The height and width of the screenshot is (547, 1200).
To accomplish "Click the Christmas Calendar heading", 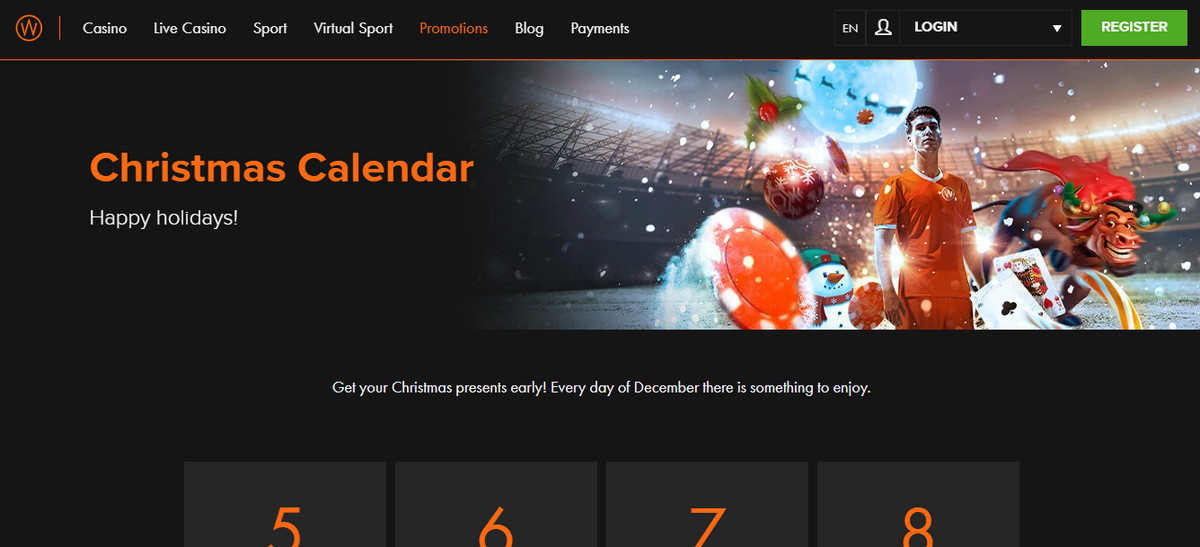I will pyautogui.click(x=281, y=167).
